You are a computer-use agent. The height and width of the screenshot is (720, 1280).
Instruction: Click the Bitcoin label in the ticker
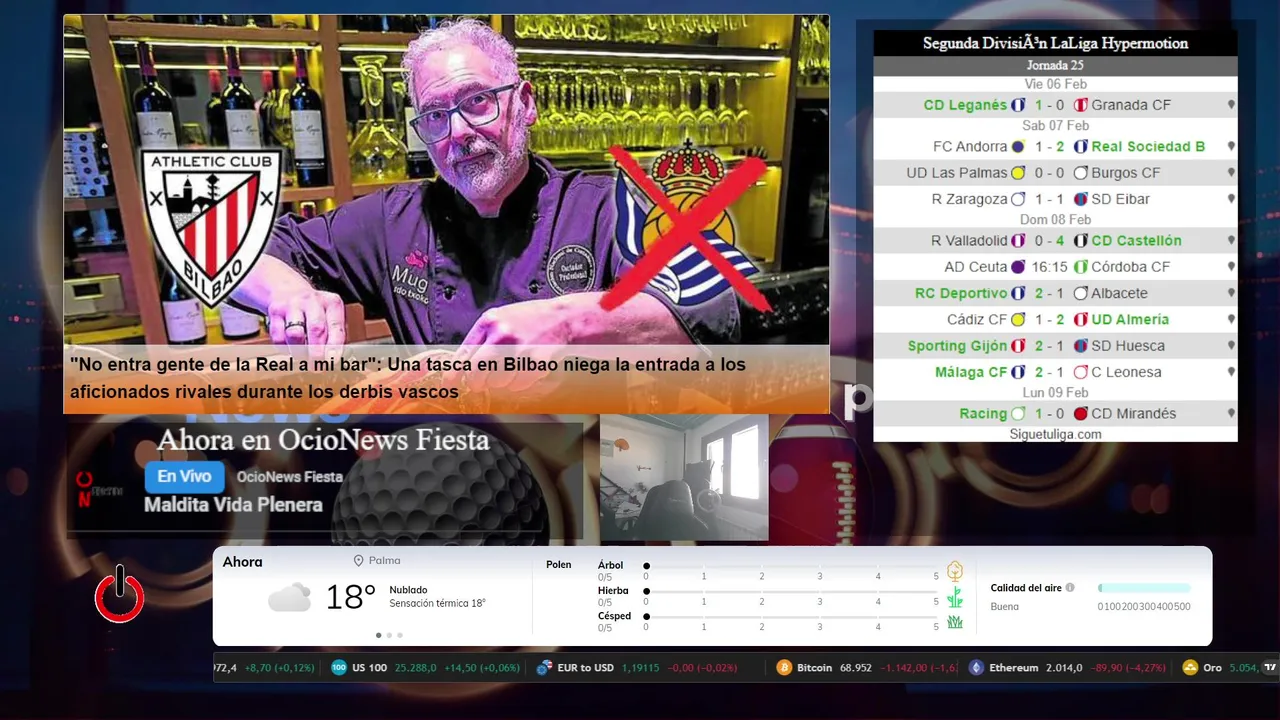(814, 668)
